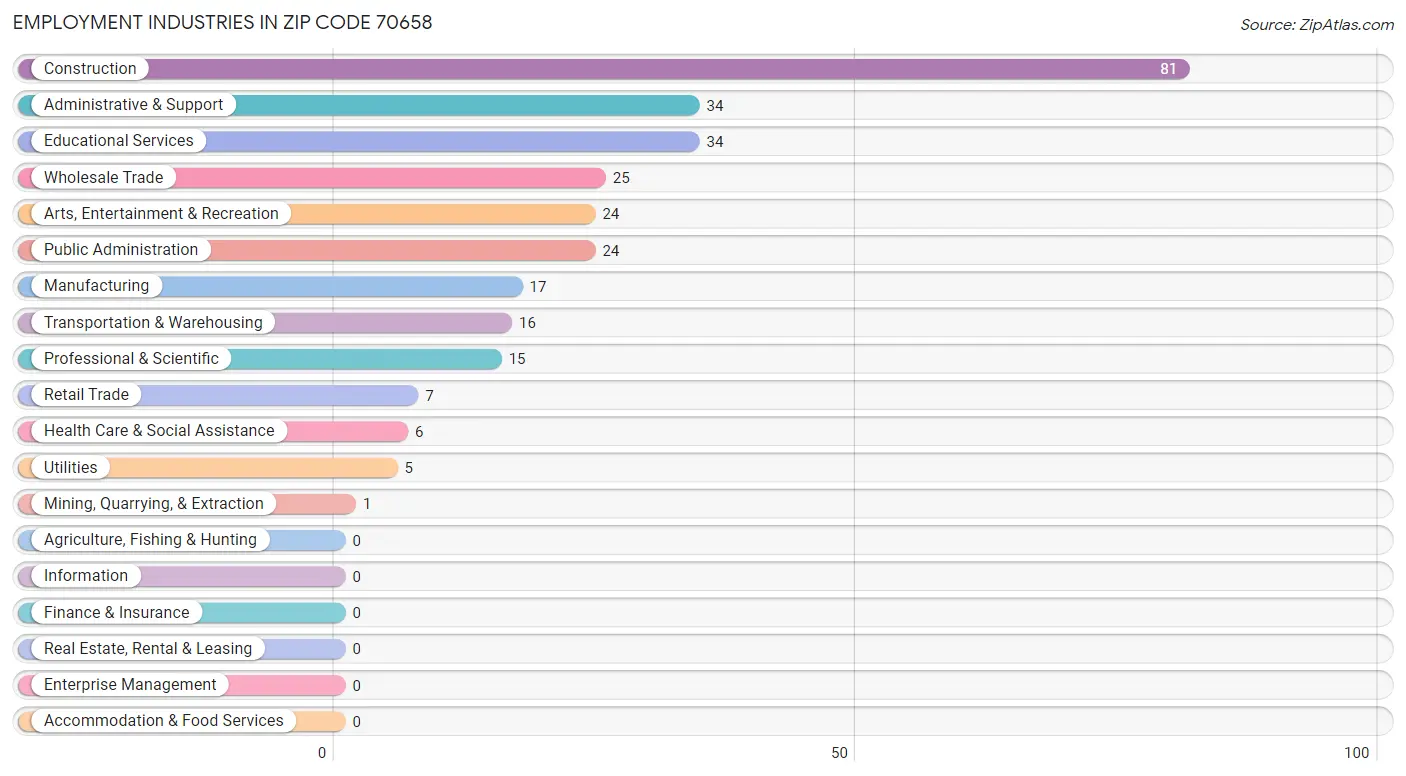Click the Source: ZipAtlas.com text

[1317, 25]
